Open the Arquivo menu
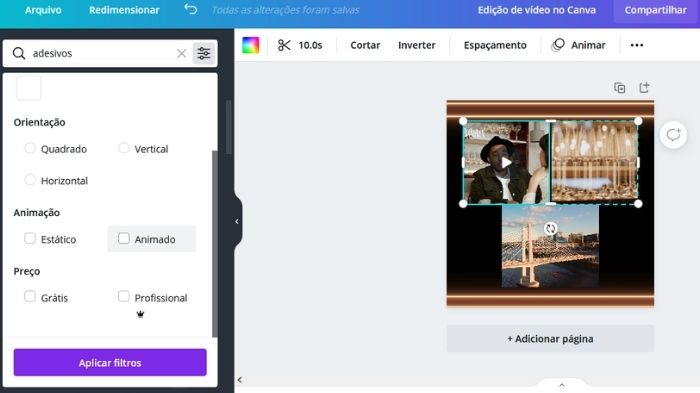The image size is (700, 393). point(43,10)
